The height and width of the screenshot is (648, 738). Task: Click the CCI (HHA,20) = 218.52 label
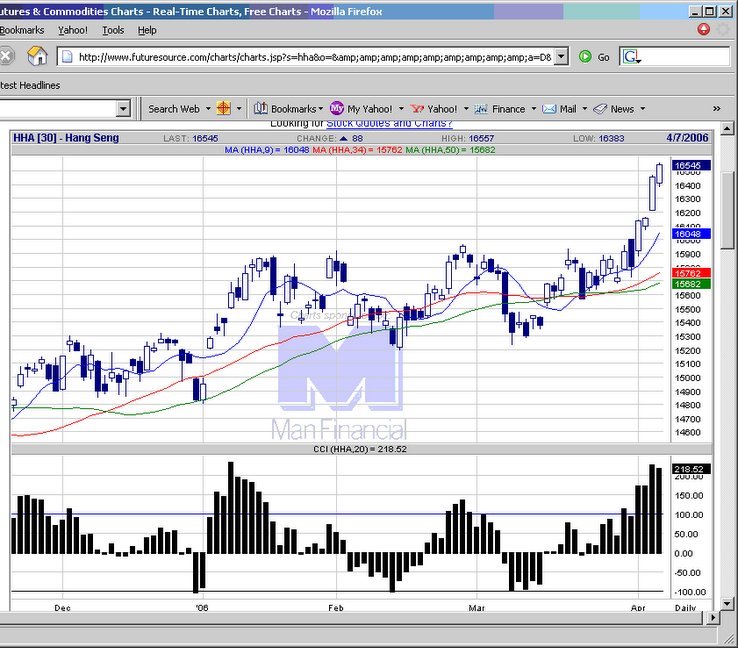[x=360, y=449]
